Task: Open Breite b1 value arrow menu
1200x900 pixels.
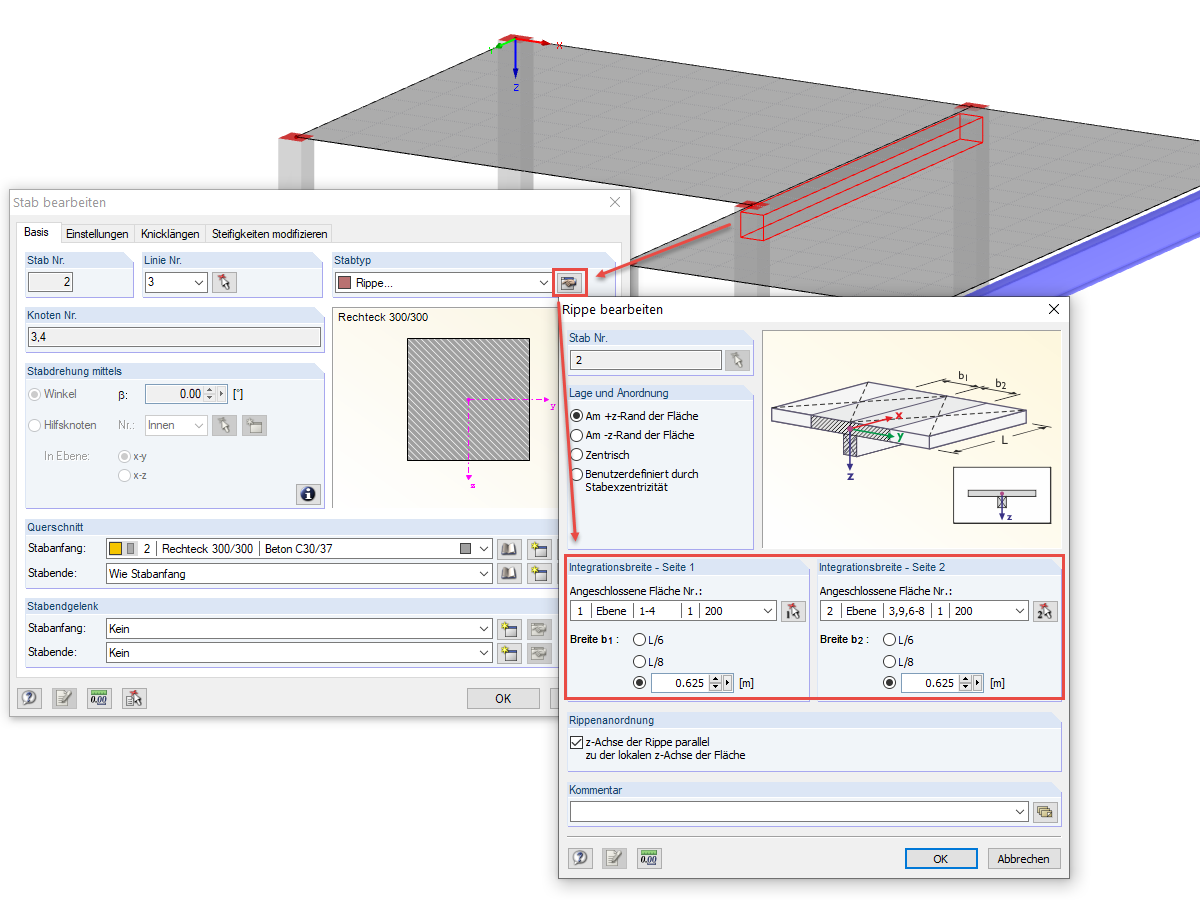Action: point(727,683)
